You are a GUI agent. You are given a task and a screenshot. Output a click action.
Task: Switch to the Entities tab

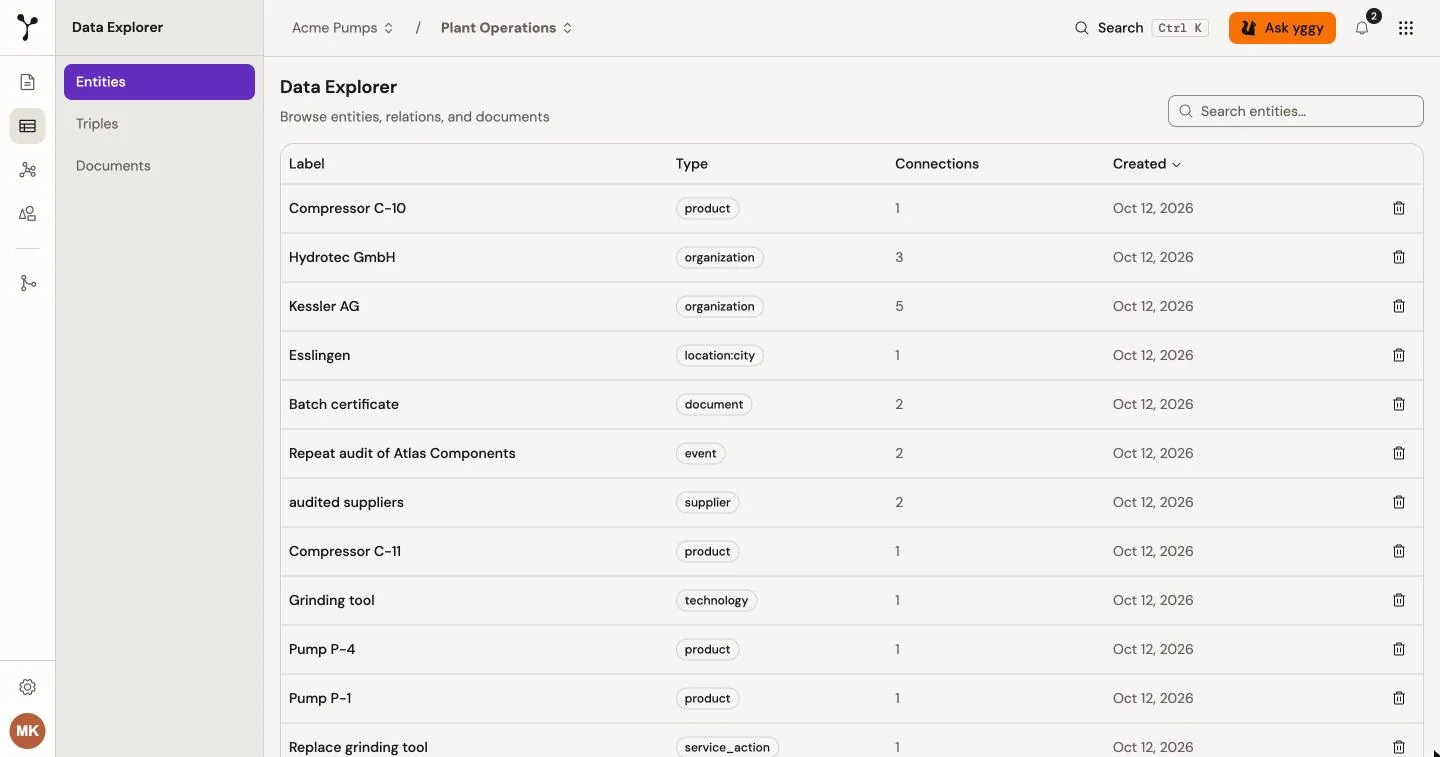click(159, 82)
